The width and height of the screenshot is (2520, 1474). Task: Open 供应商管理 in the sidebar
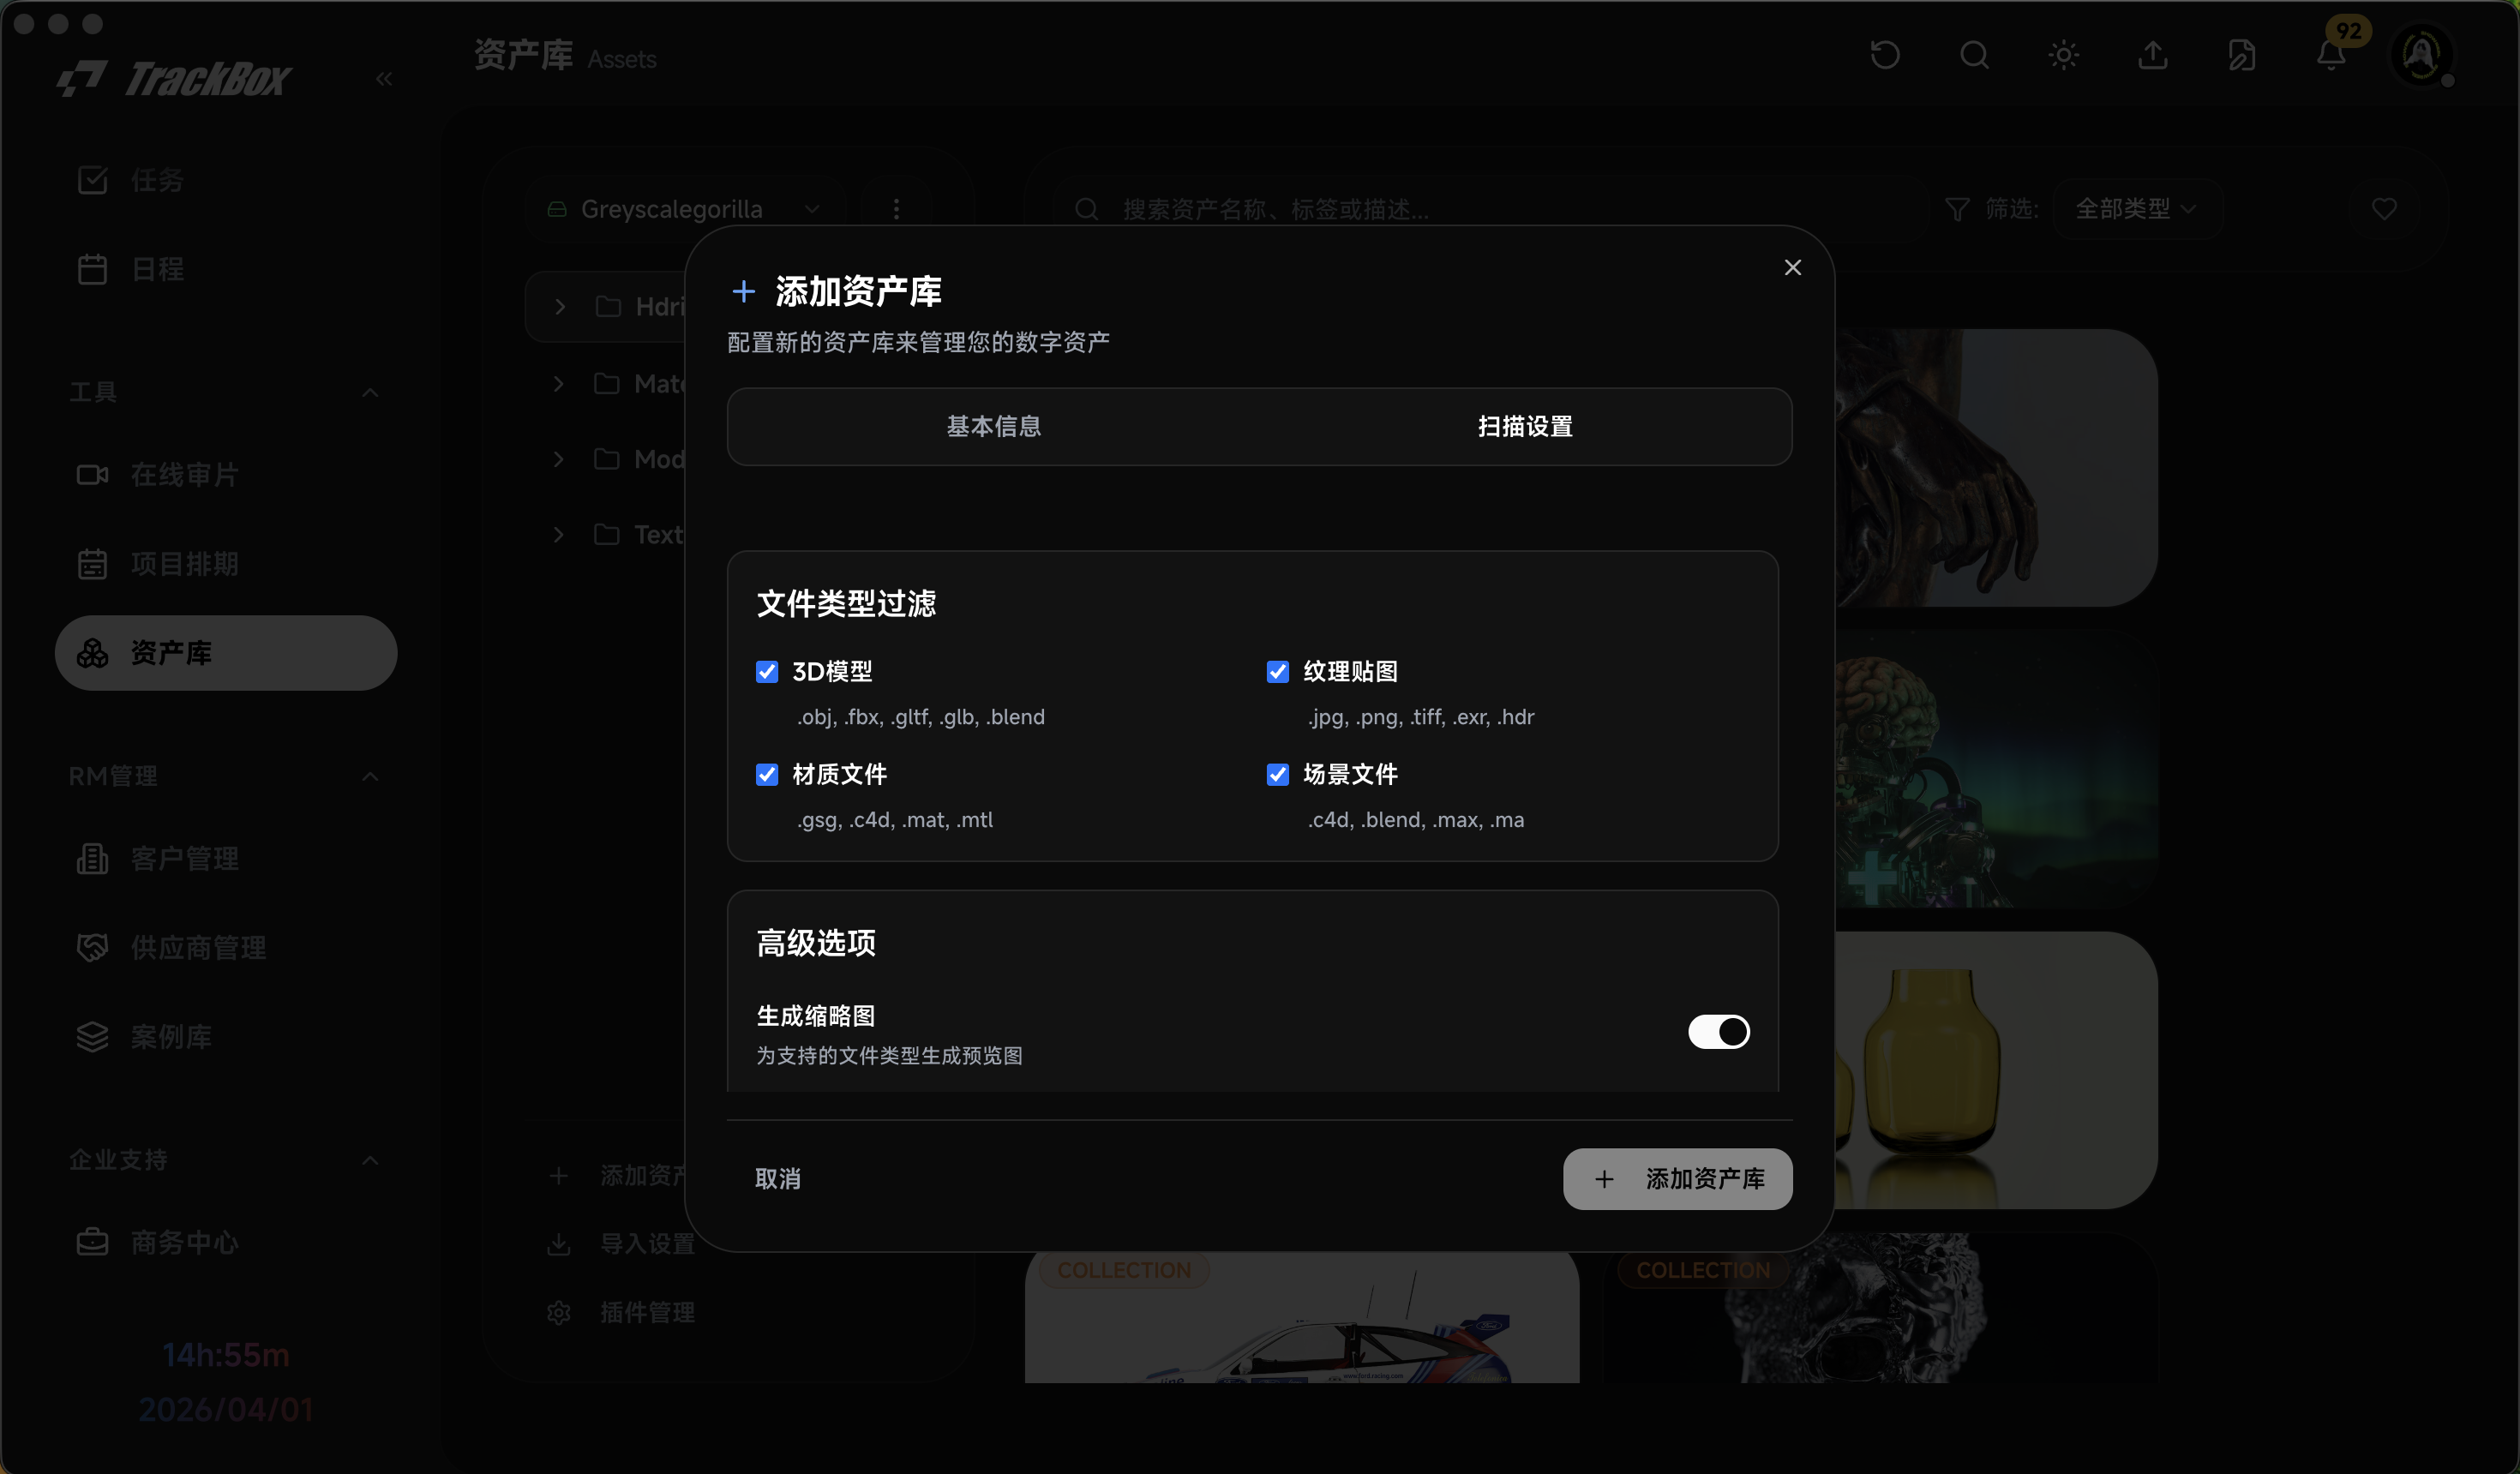tap(225, 948)
